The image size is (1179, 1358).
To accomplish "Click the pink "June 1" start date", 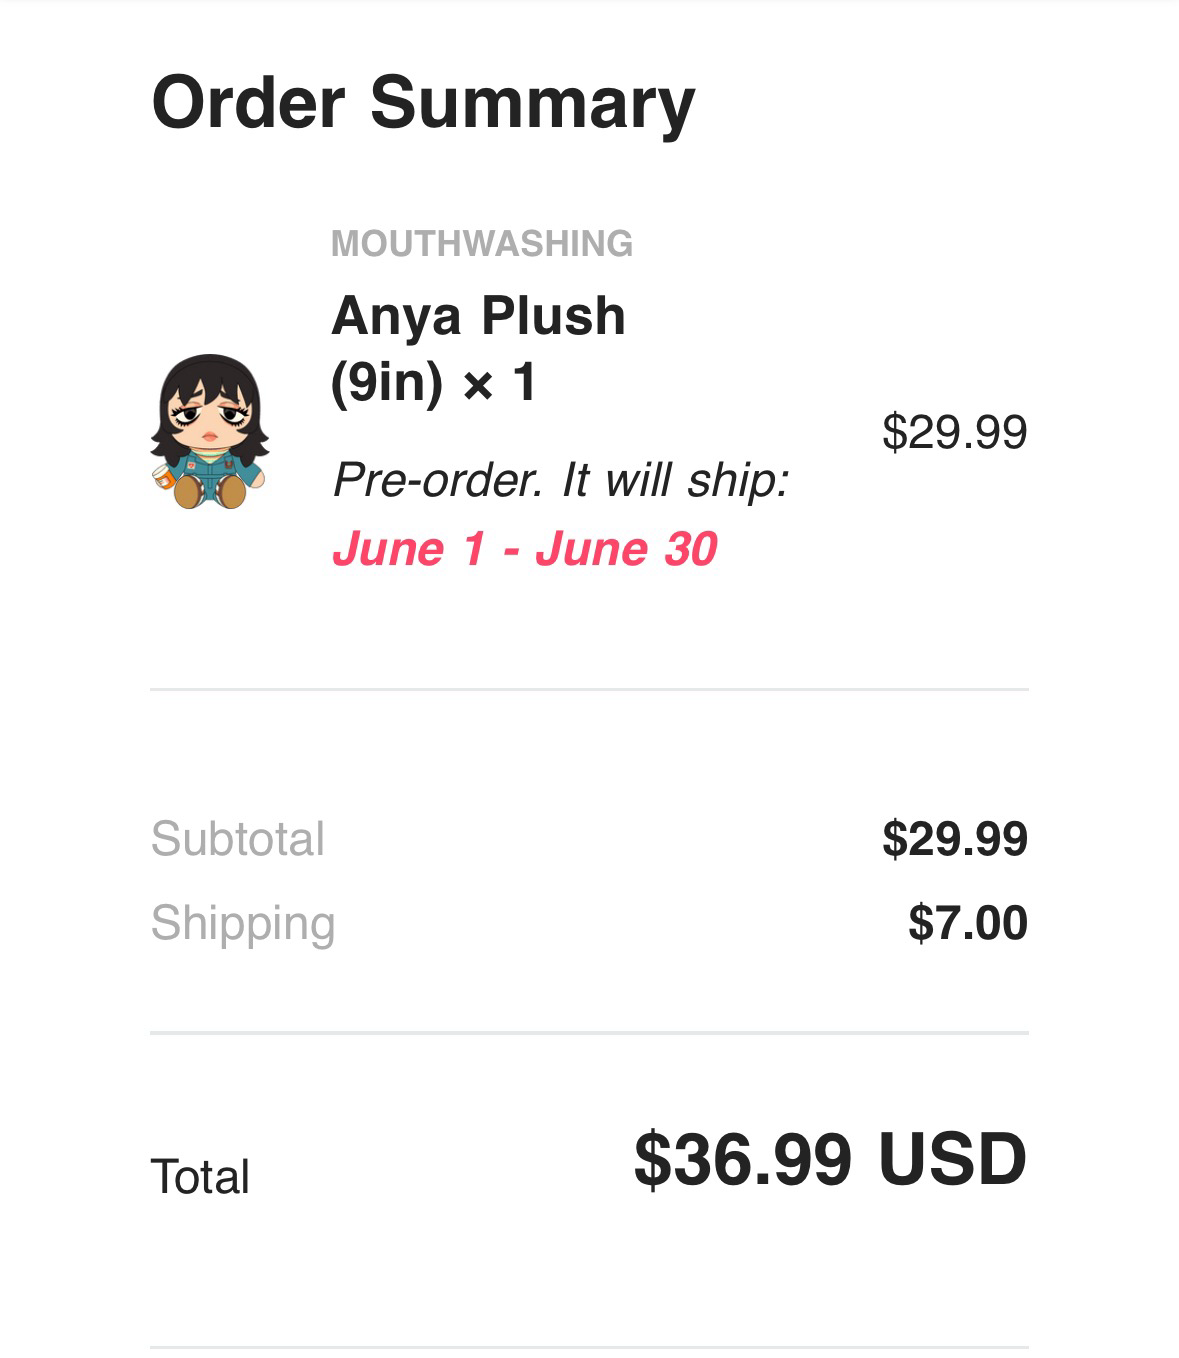I will coord(408,549).
